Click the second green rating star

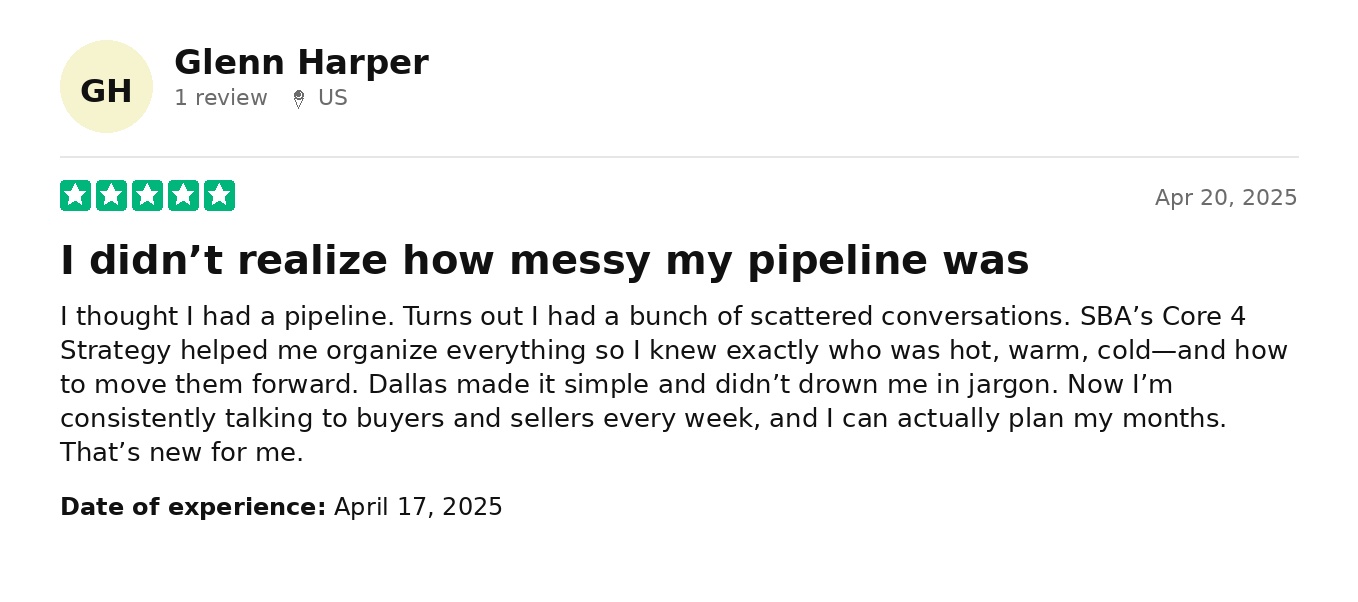click(x=111, y=196)
